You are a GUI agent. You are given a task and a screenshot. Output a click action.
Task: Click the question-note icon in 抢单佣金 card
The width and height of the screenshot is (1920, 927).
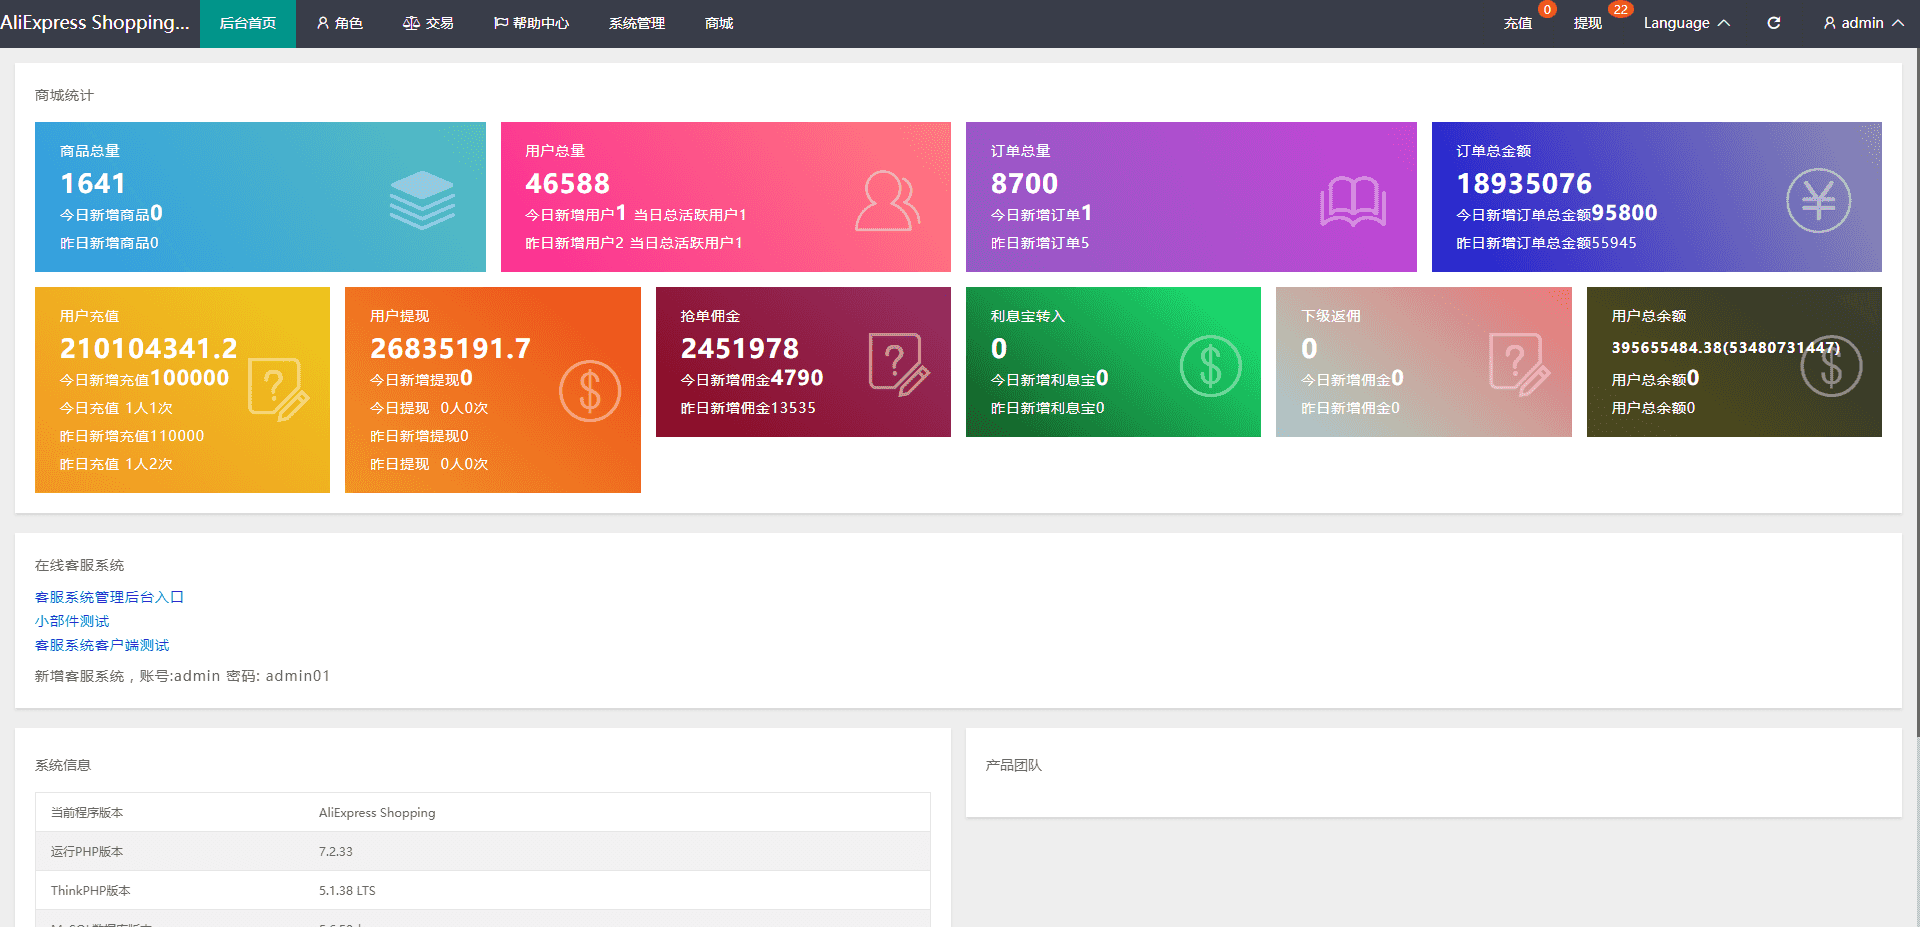pos(898,365)
